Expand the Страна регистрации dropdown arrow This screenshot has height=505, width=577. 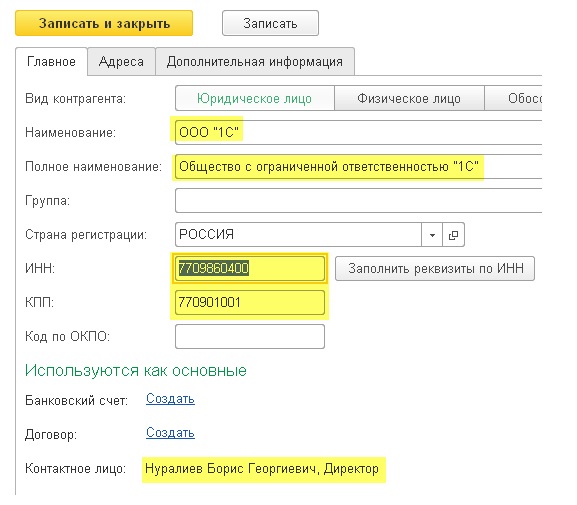pos(432,234)
